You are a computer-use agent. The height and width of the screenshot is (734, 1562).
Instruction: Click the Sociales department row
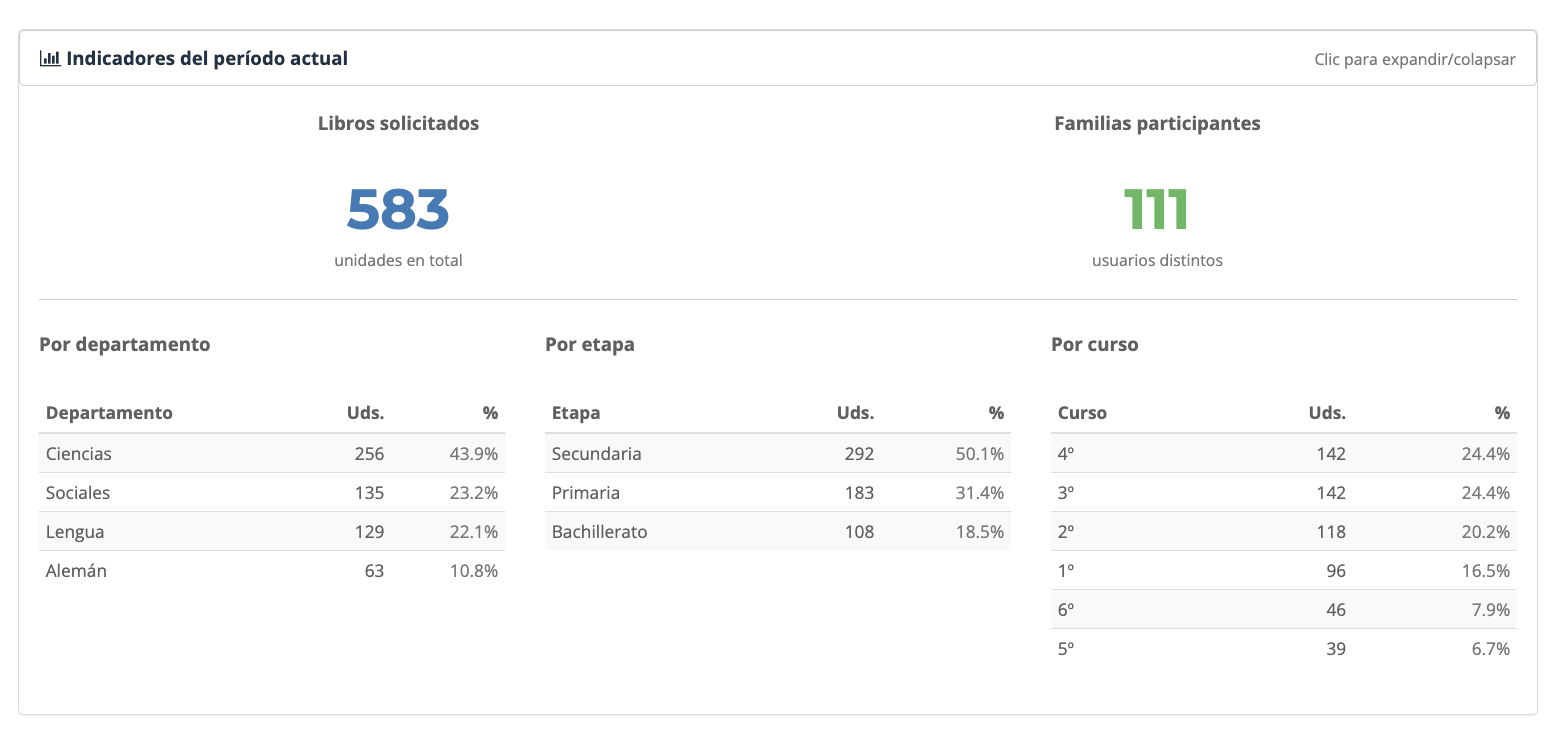272,492
